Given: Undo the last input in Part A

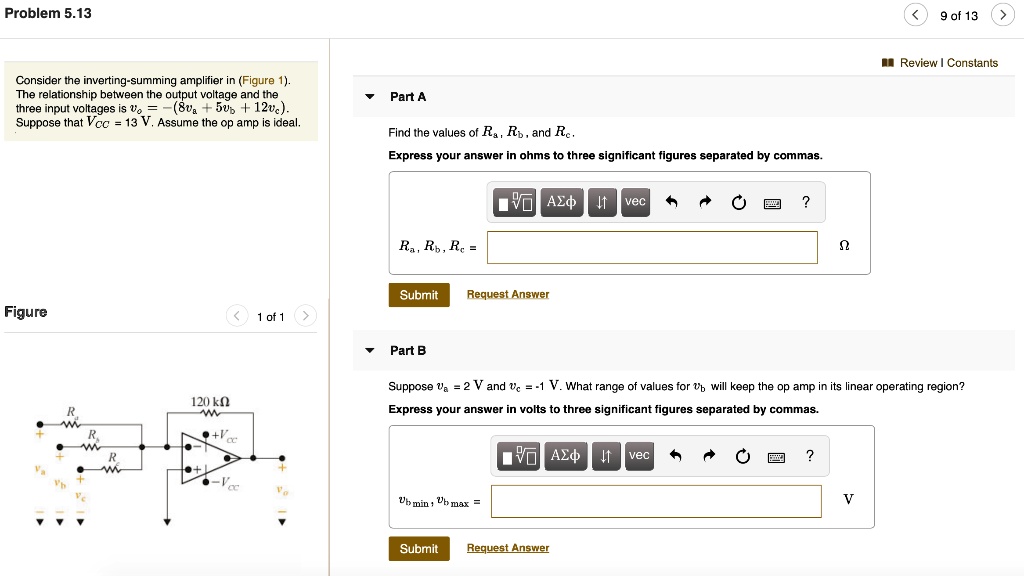Looking at the screenshot, I should click(672, 202).
